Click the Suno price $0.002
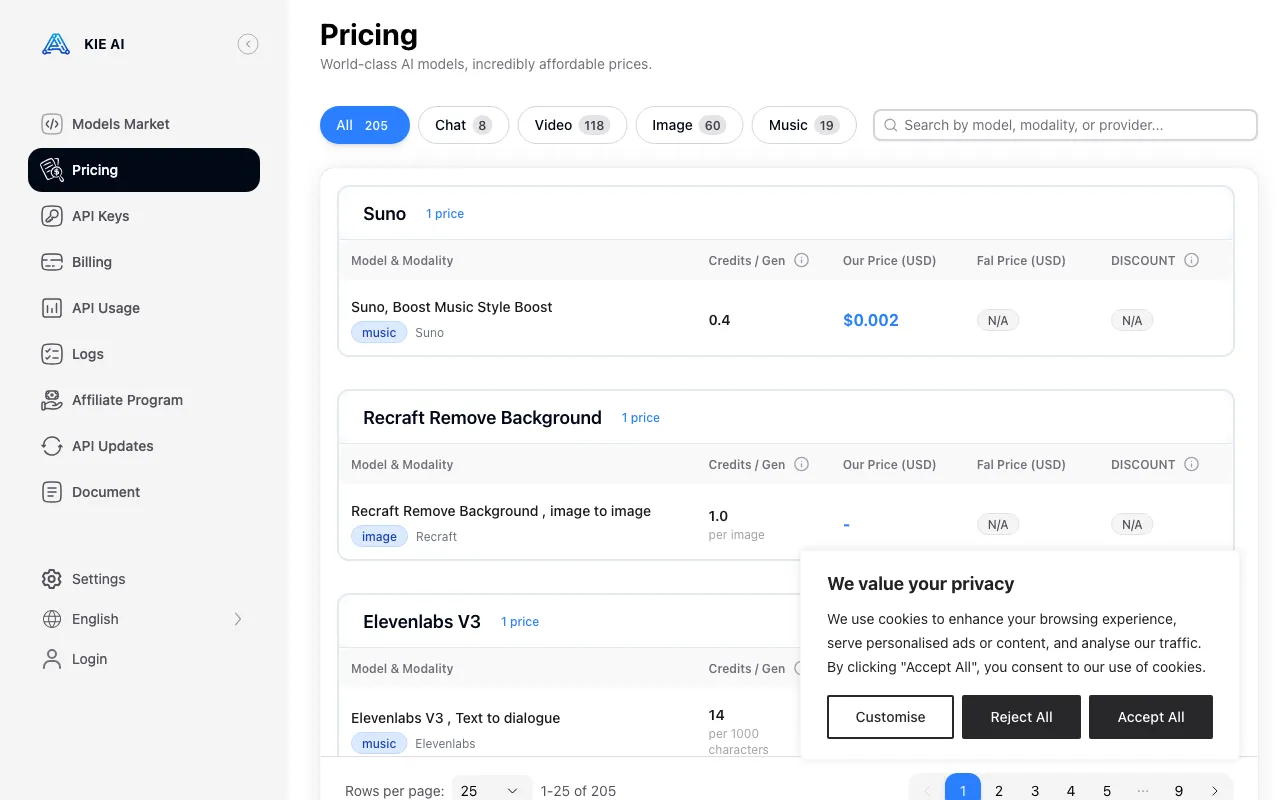This screenshot has height=800, width=1280. (871, 320)
